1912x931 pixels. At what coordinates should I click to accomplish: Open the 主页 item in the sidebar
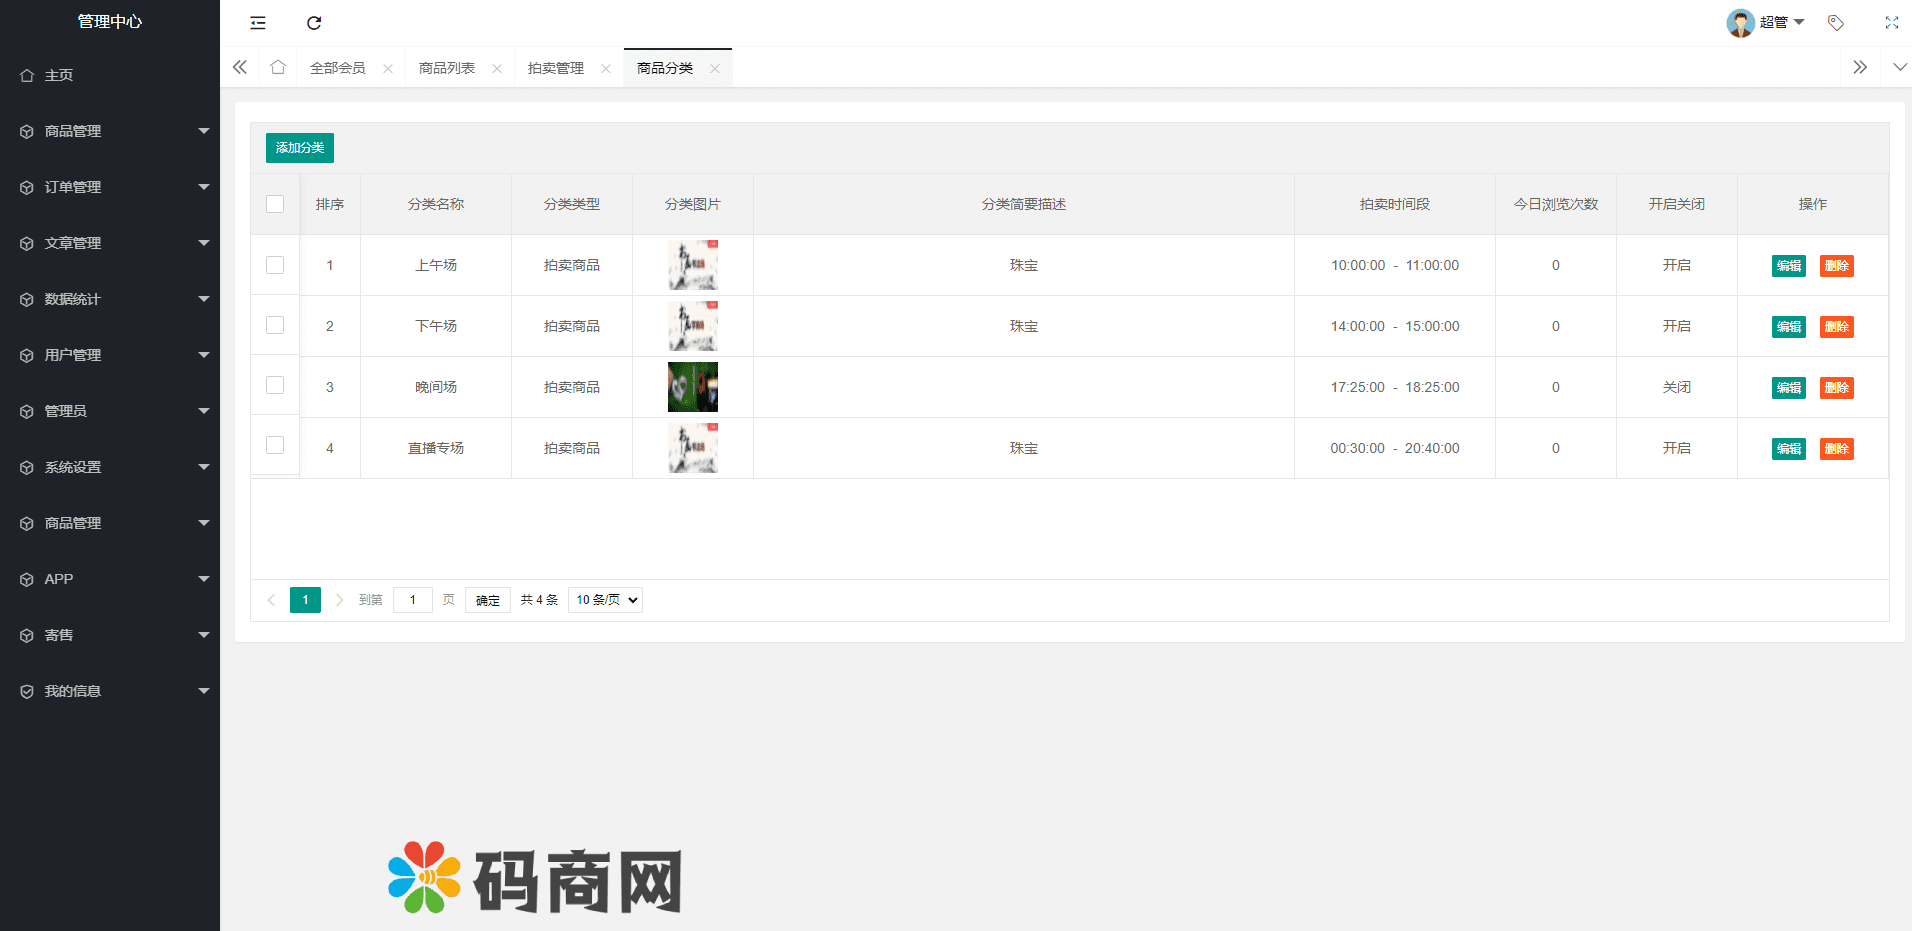59,75
